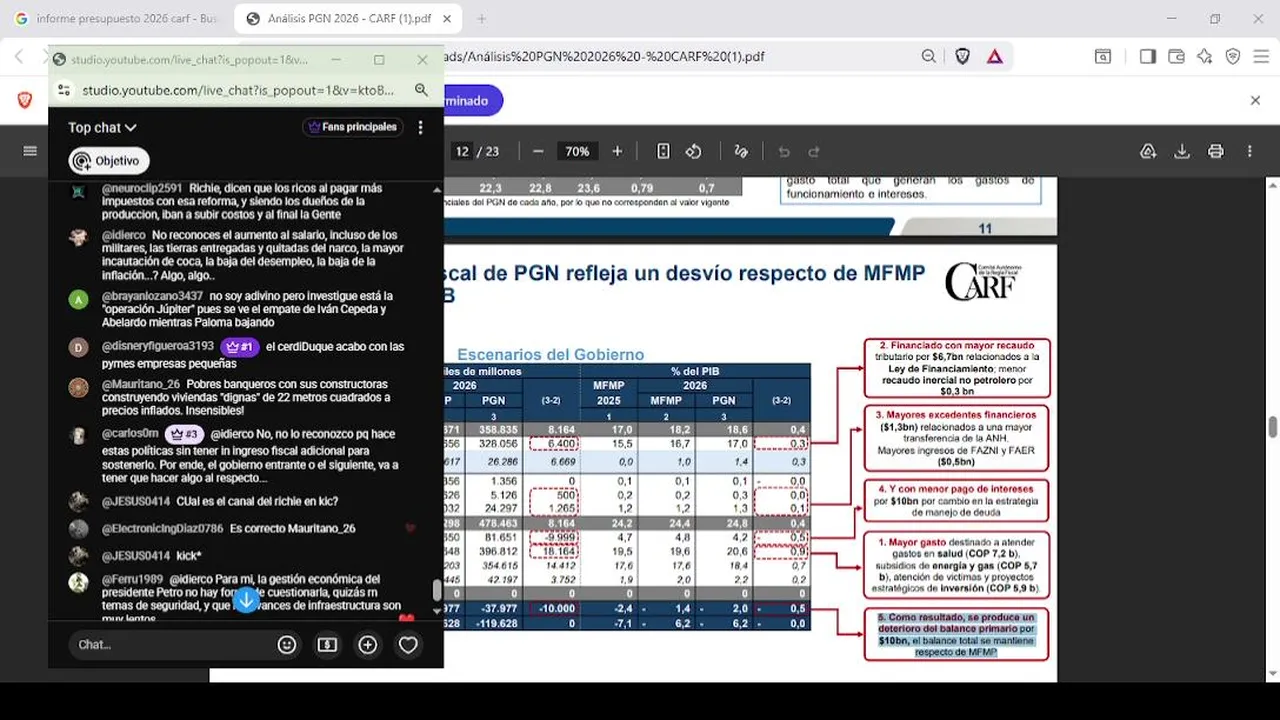Viewport: 1280px width, 720px height.
Task: Click 'Escenarios del Gobierno' heading in PDF
Action: click(551, 354)
